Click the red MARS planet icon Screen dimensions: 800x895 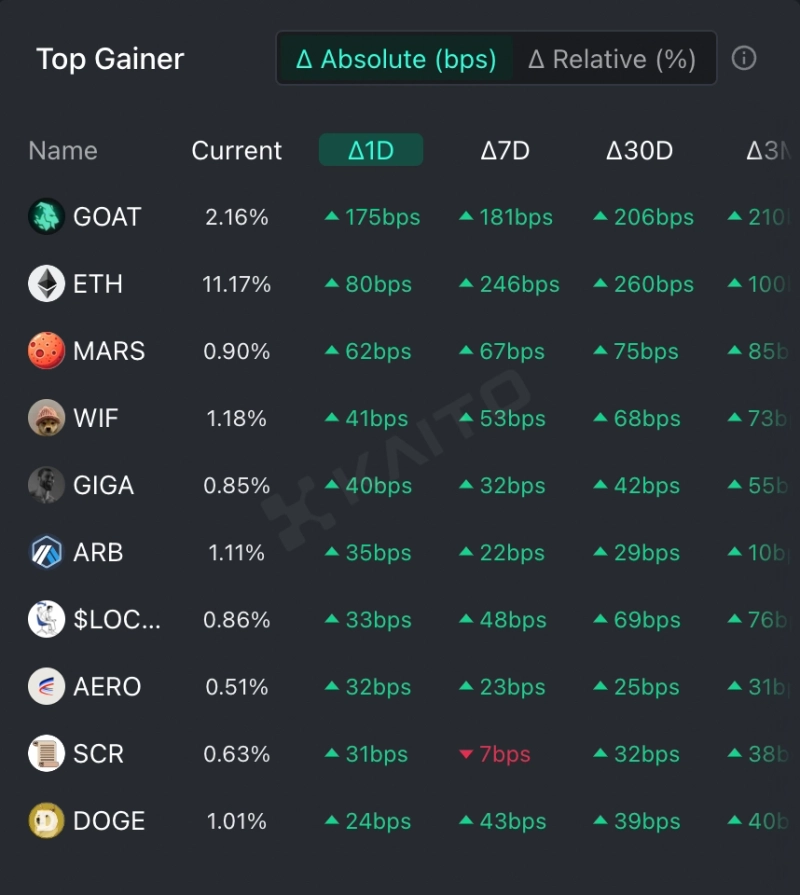pyautogui.click(x=46, y=351)
